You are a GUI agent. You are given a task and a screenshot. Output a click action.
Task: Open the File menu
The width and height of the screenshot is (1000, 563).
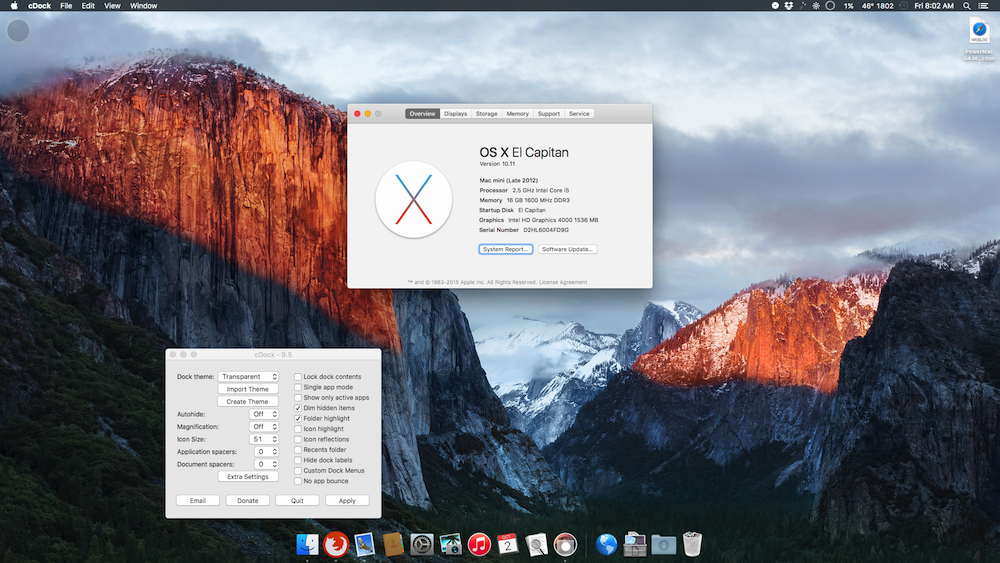coord(66,6)
